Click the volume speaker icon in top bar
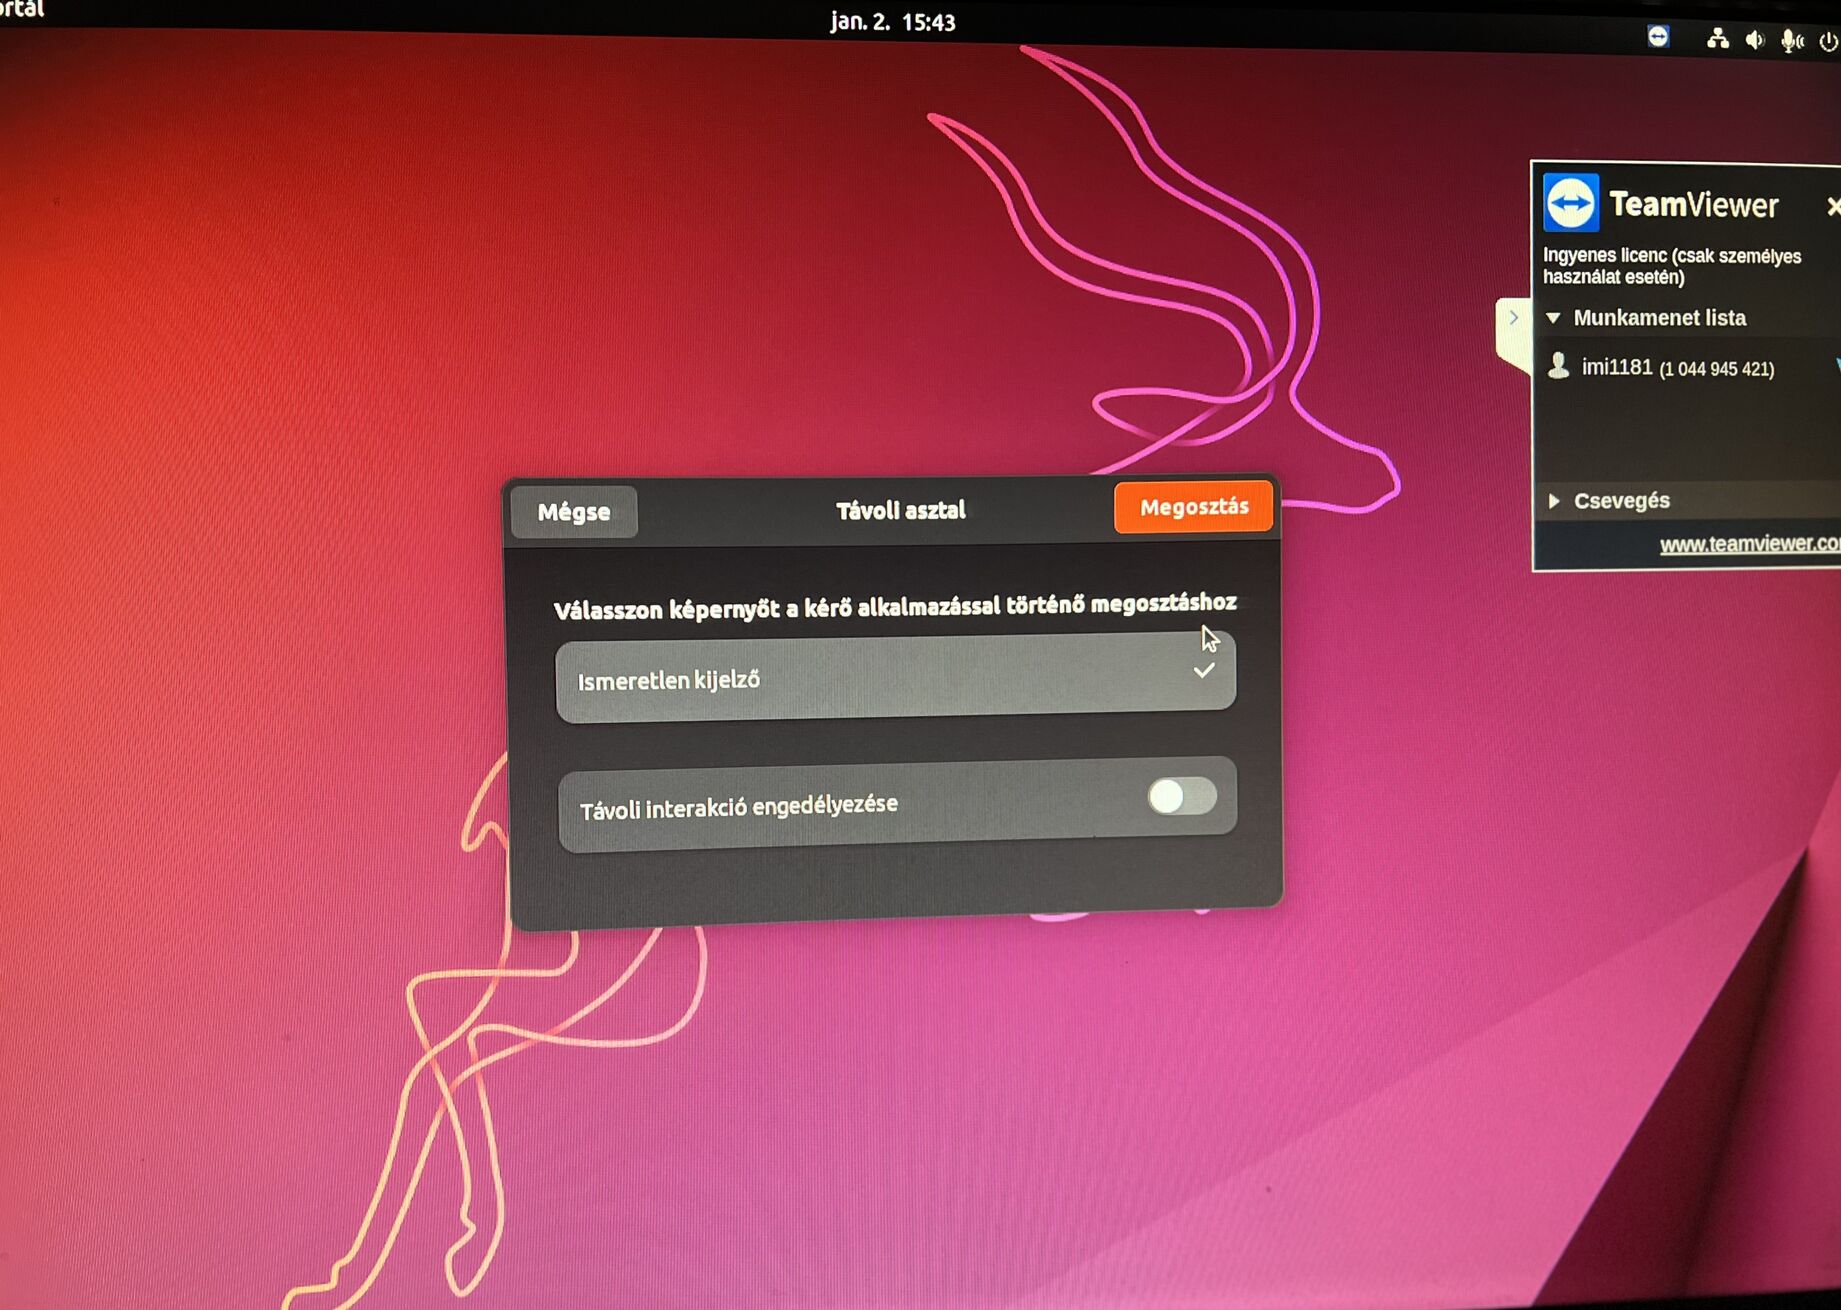This screenshot has width=1841, height=1310. pyautogui.click(x=1755, y=40)
